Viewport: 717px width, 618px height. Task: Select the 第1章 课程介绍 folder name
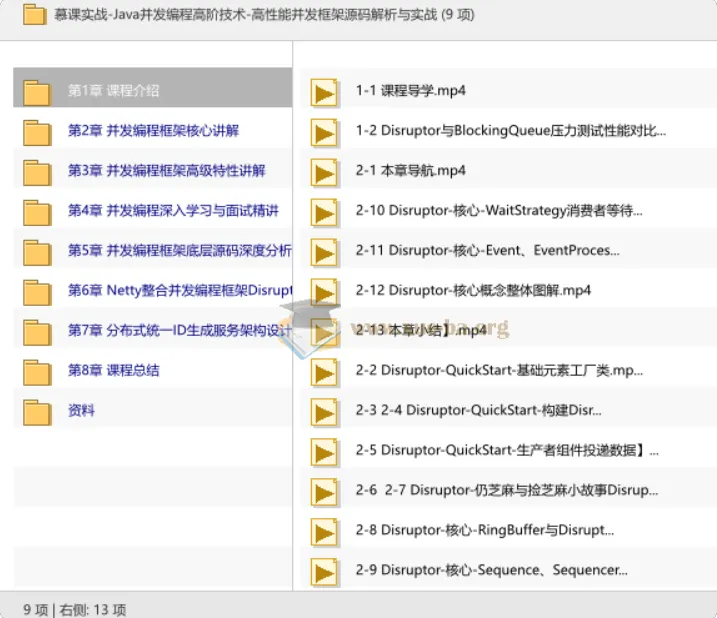point(113,91)
